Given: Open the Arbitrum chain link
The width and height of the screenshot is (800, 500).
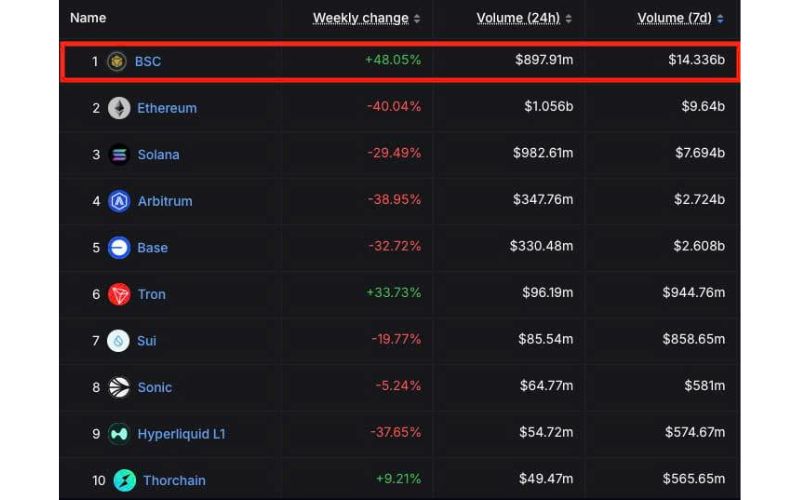Looking at the screenshot, I should 165,201.
